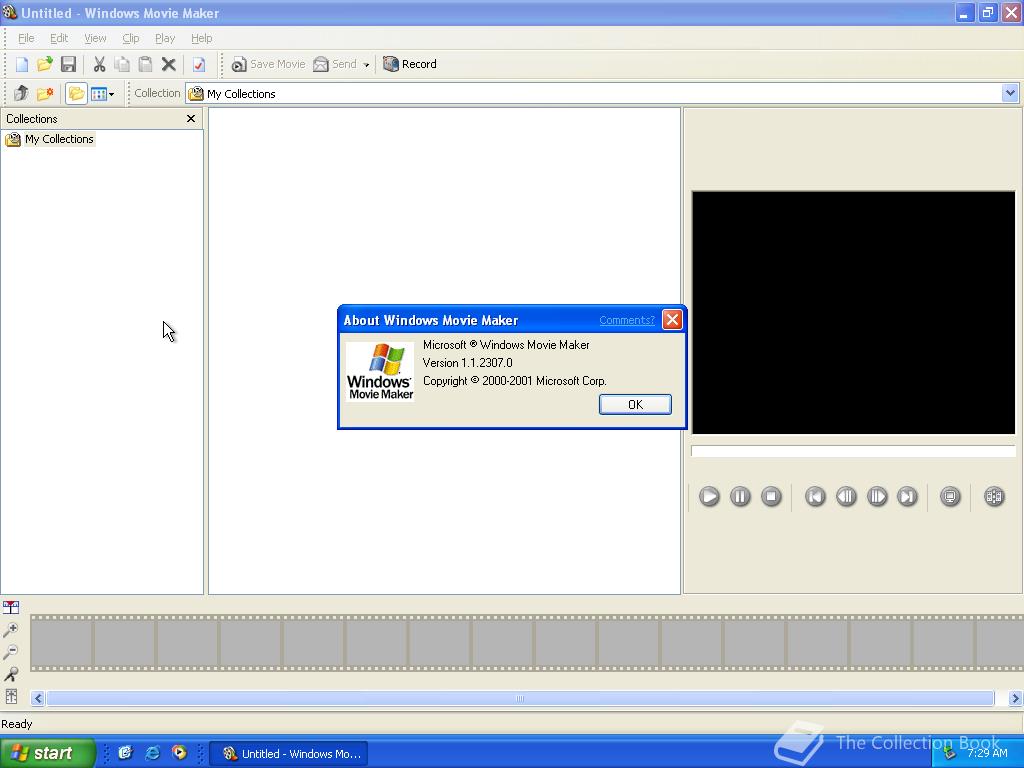
Task: Close the About Windows Movie Maker dialog
Action: point(672,319)
